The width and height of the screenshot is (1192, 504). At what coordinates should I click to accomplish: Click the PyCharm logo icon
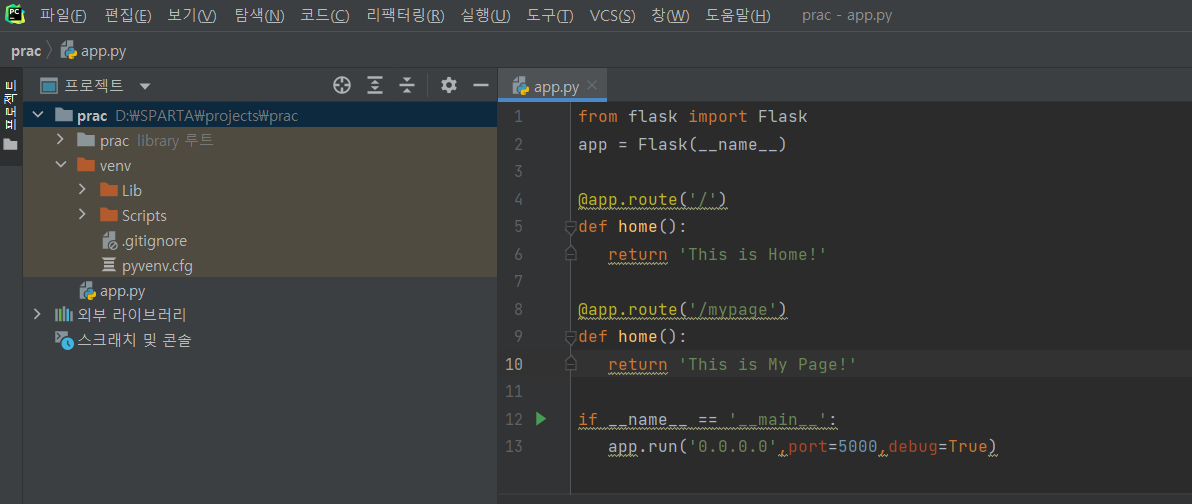(14, 15)
